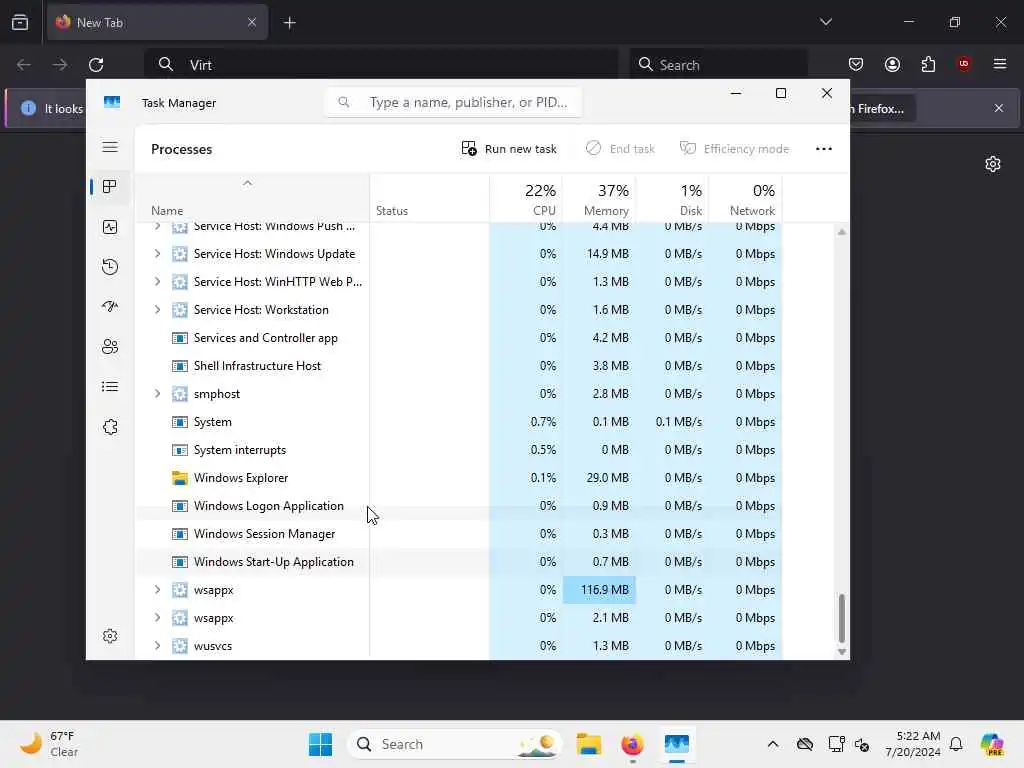Expand Service Host: Workstation row
1024x768 pixels.
(157, 310)
